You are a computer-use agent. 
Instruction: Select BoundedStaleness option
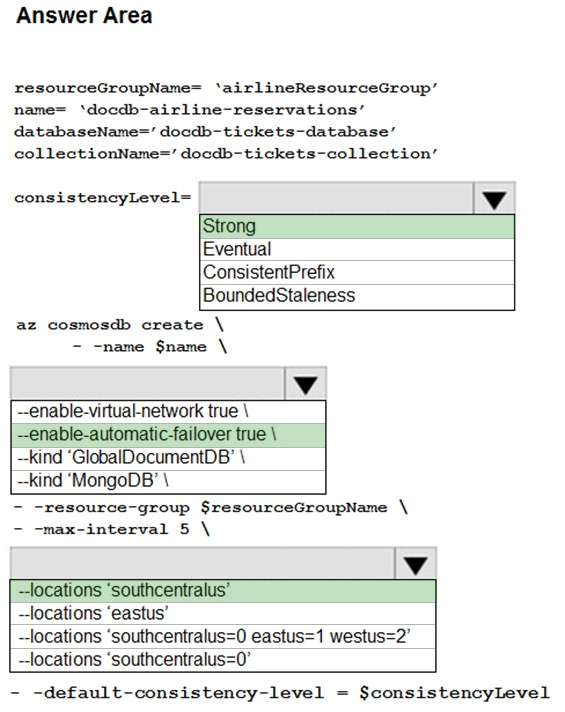coord(357,297)
